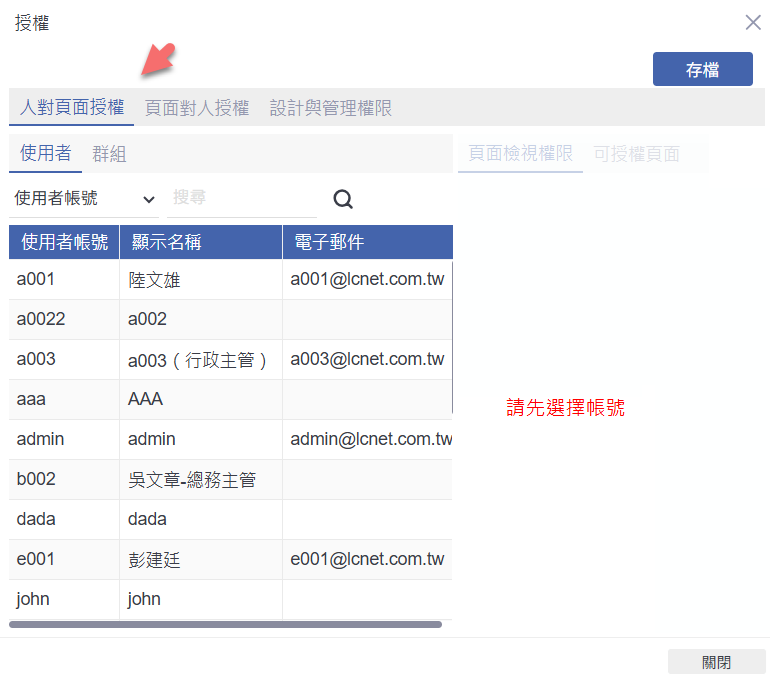
Task: Sort by 使用者帳號 column header
Action: click(x=64, y=242)
